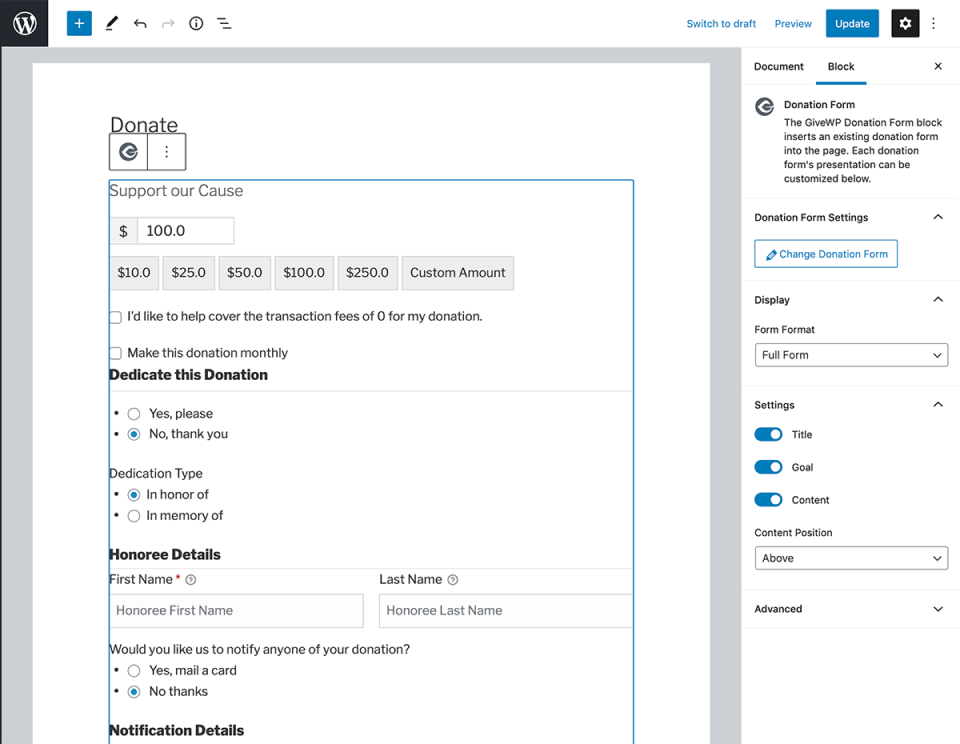Toggle the Goal switch
The height and width of the screenshot is (744, 960).
[x=768, y=467]
